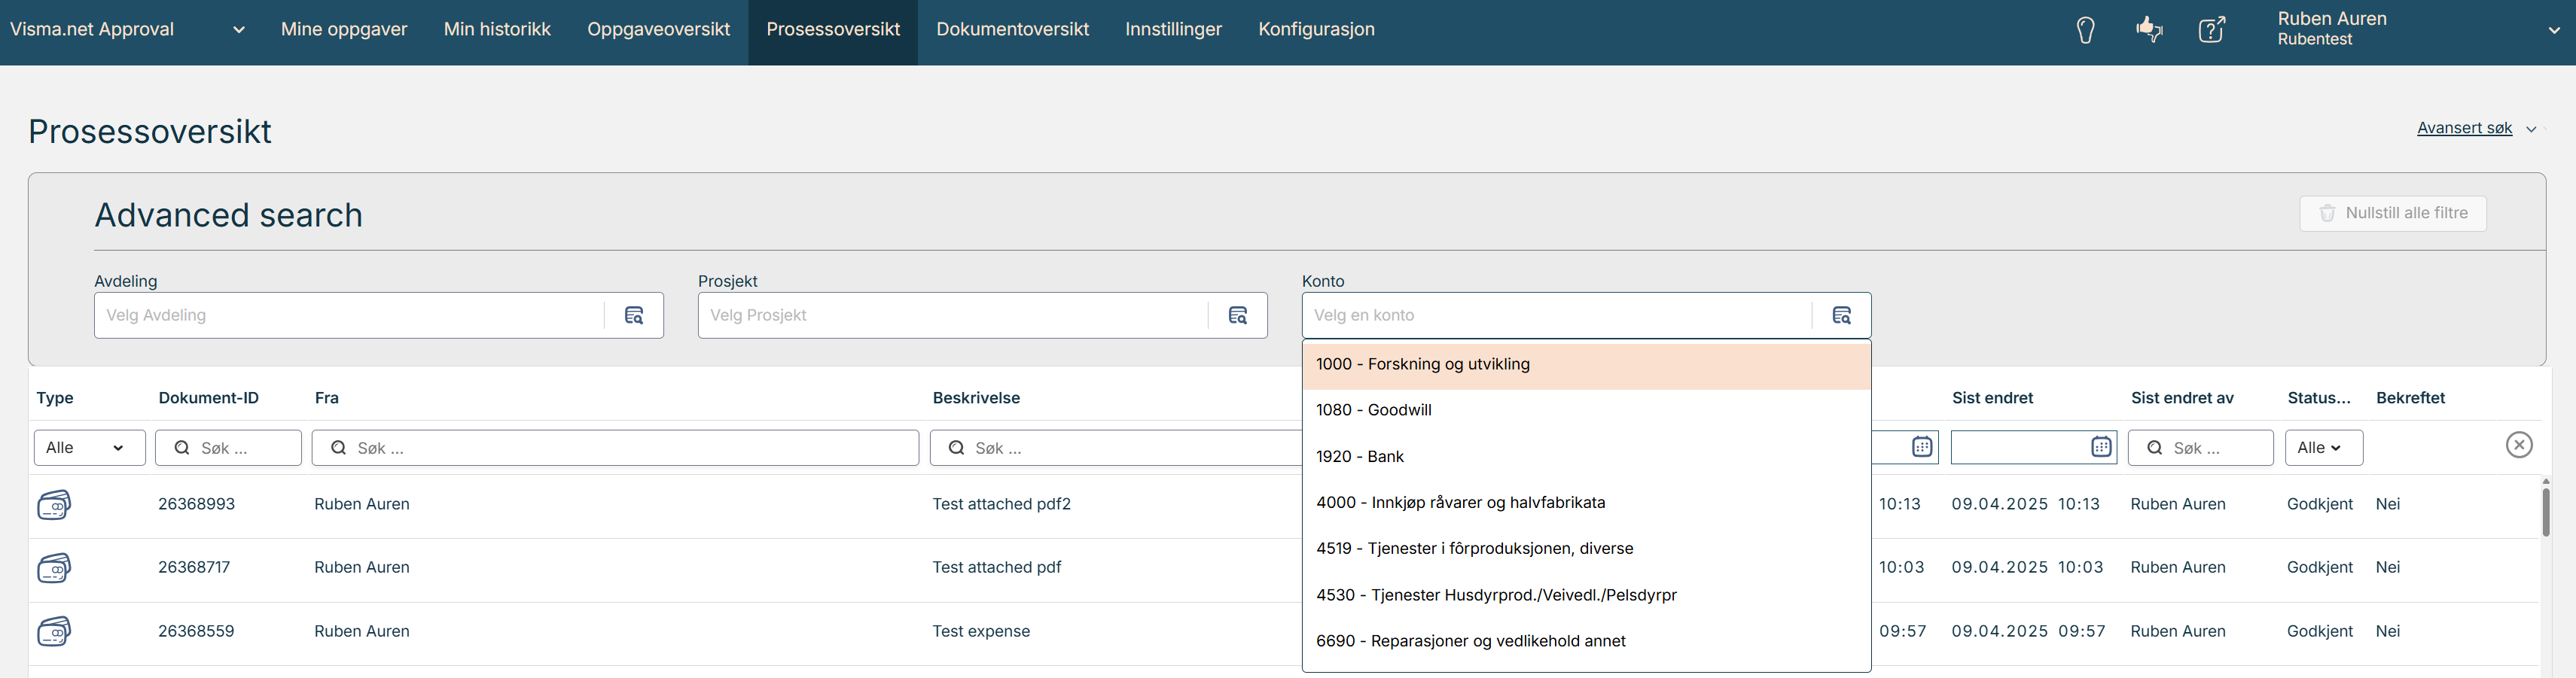Image resolution: width=2576 pixels, height=678 pixels.
Task: Select account 1920 - Bank
Action: (1586, 457)
